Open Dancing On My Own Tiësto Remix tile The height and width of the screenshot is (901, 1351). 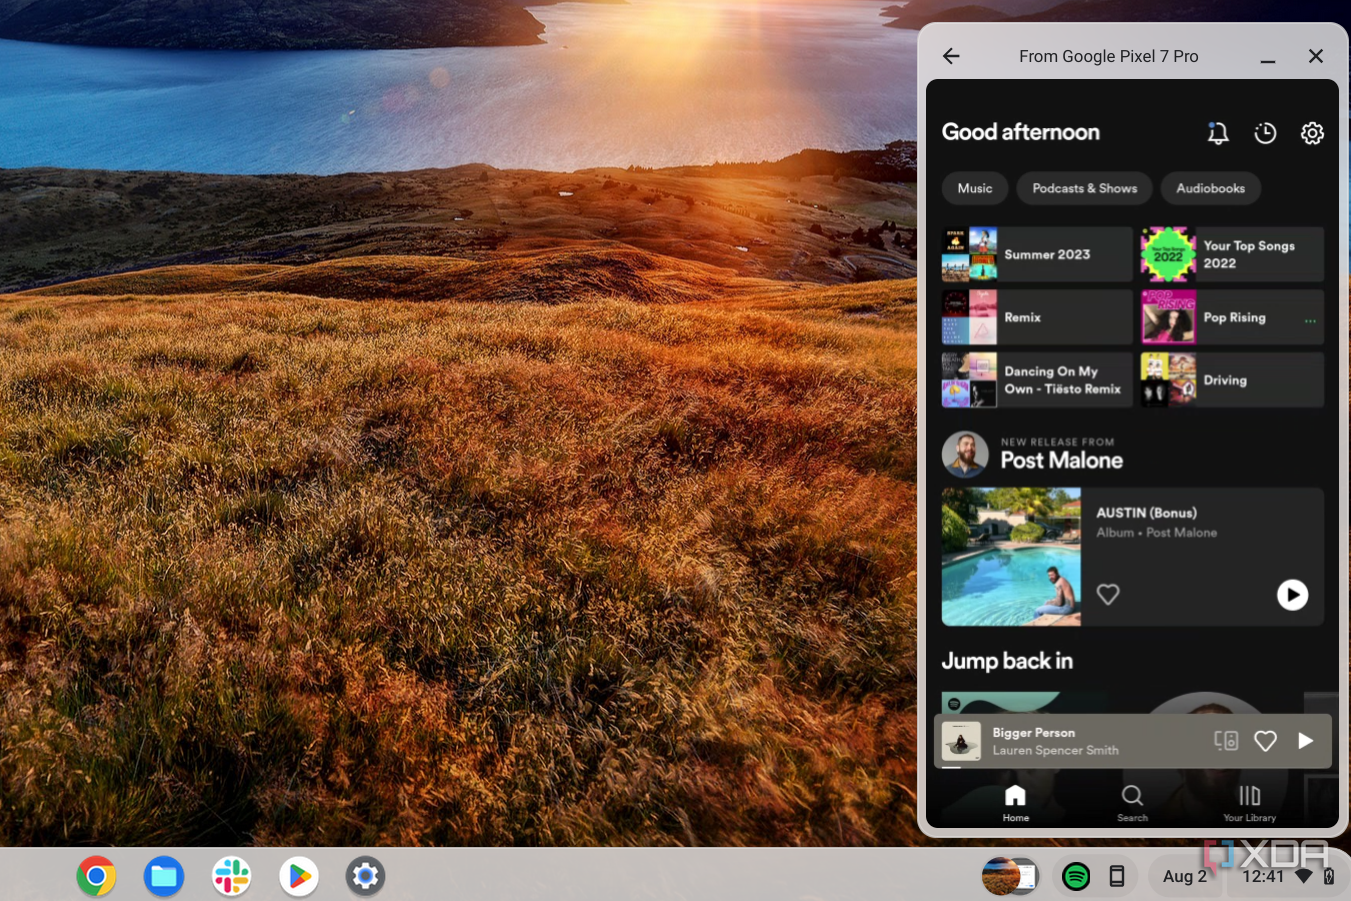coord(1037,380)
